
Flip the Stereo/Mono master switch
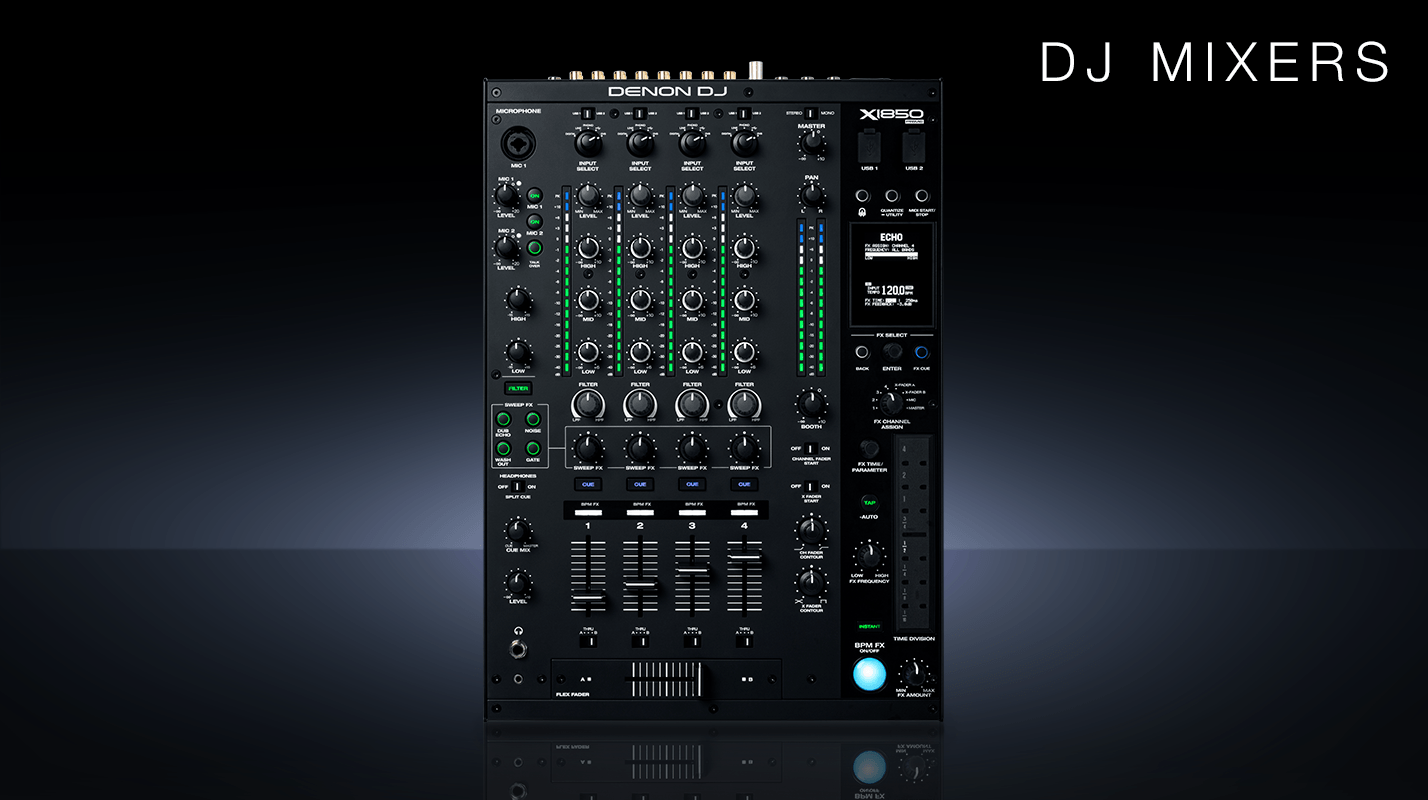[x=811, y=114]
